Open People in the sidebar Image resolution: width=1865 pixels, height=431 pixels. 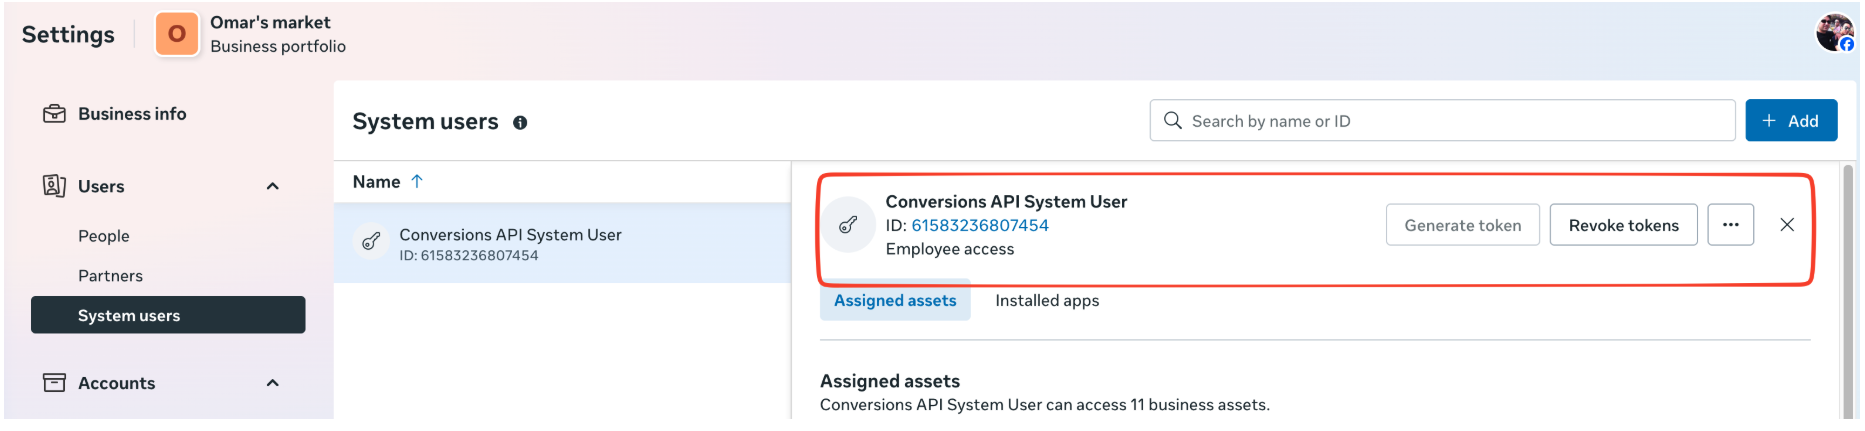pos(104,236)
